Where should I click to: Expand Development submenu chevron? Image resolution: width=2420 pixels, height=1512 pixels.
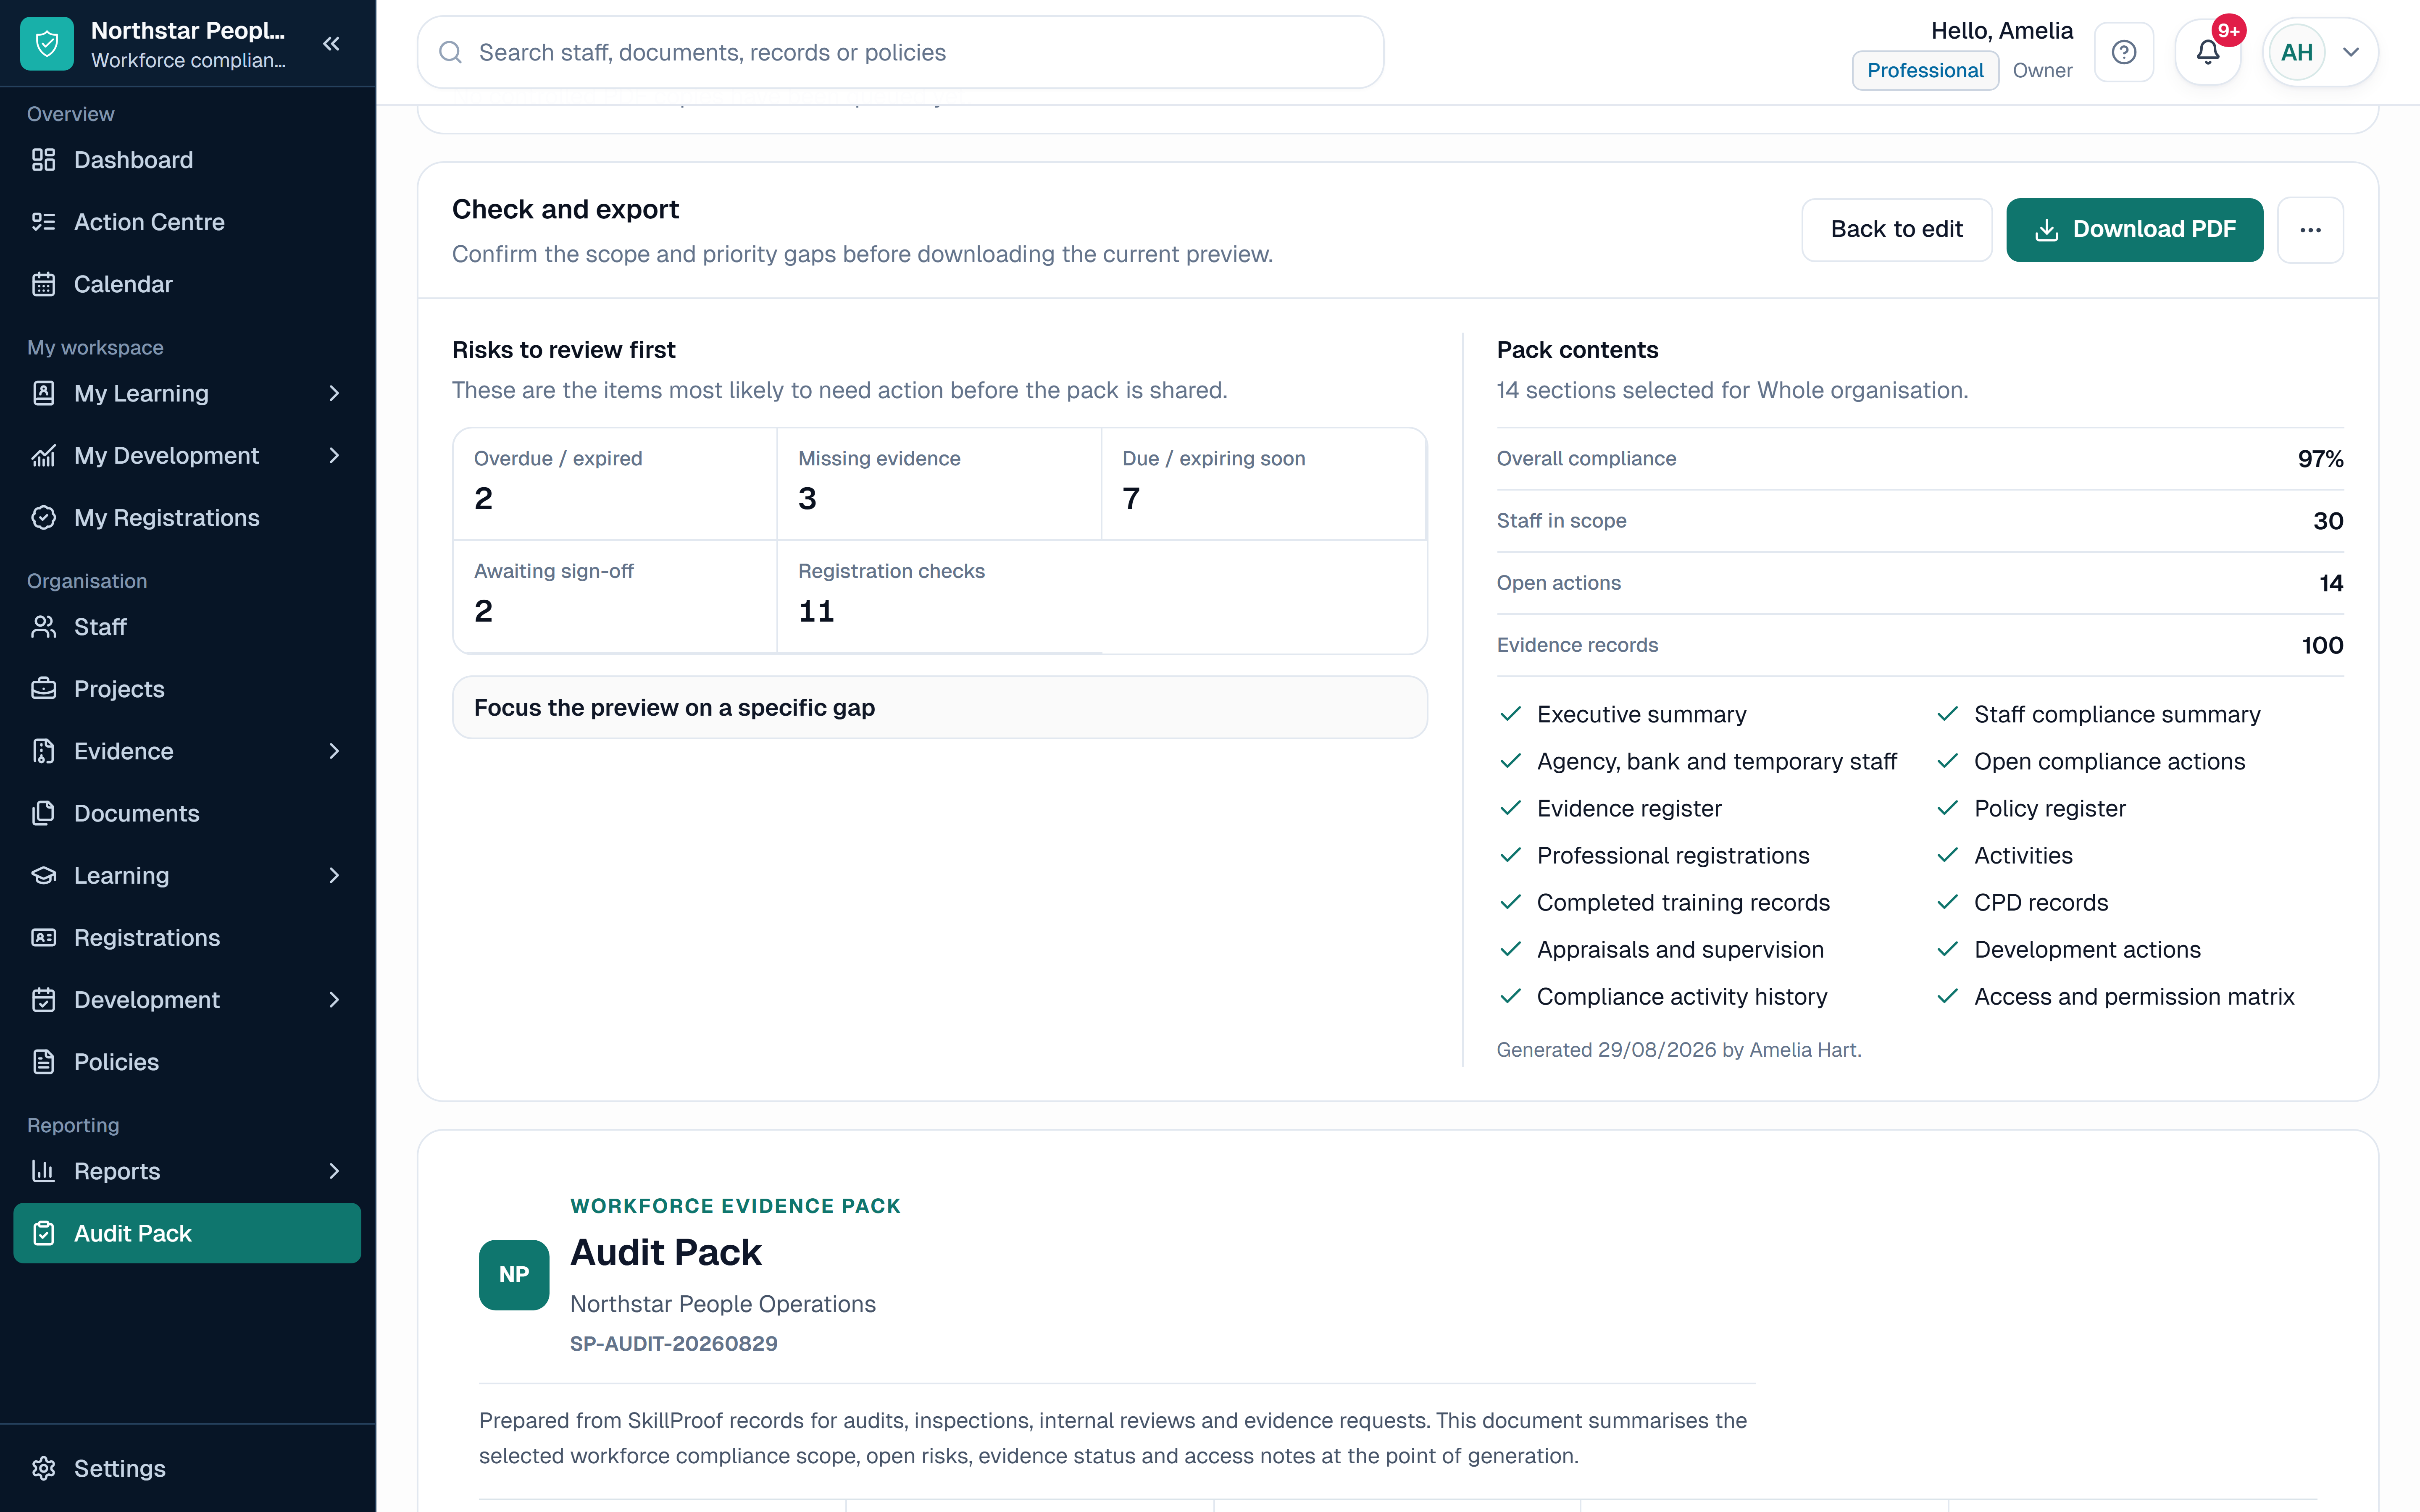334,999
